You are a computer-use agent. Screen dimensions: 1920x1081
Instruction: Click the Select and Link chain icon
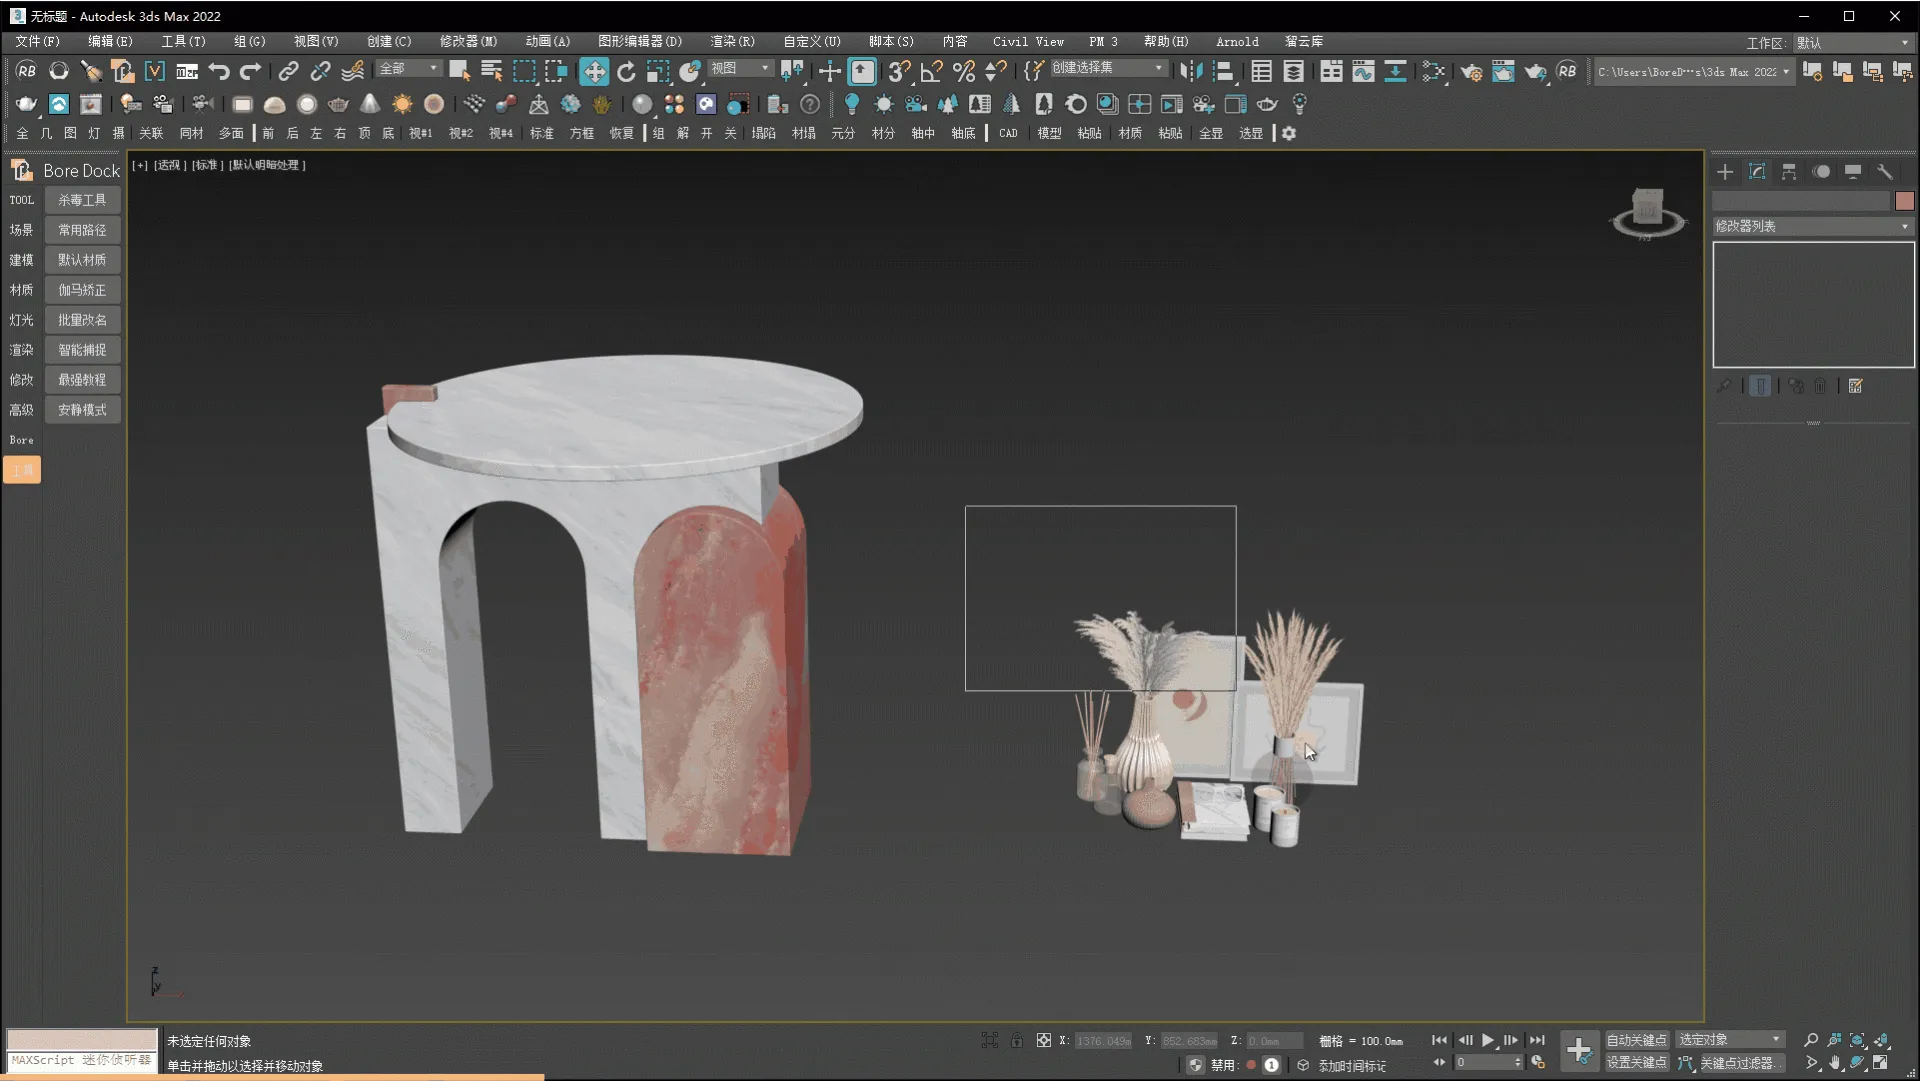(288, 71)
